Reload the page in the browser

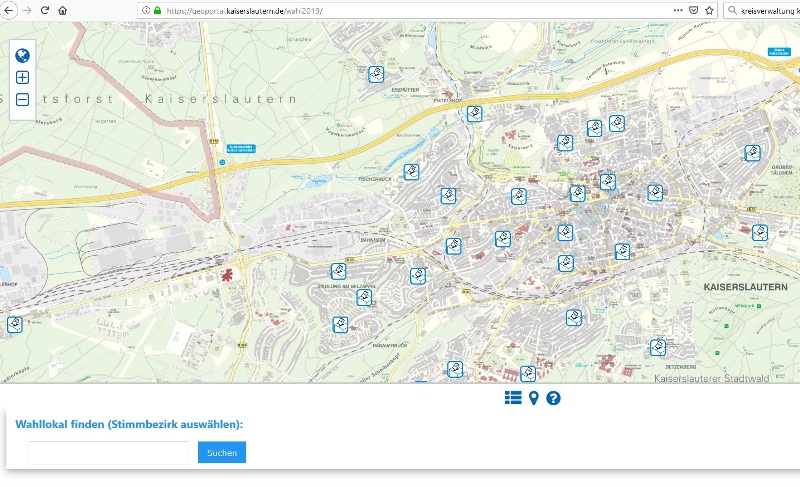(44, 10)
